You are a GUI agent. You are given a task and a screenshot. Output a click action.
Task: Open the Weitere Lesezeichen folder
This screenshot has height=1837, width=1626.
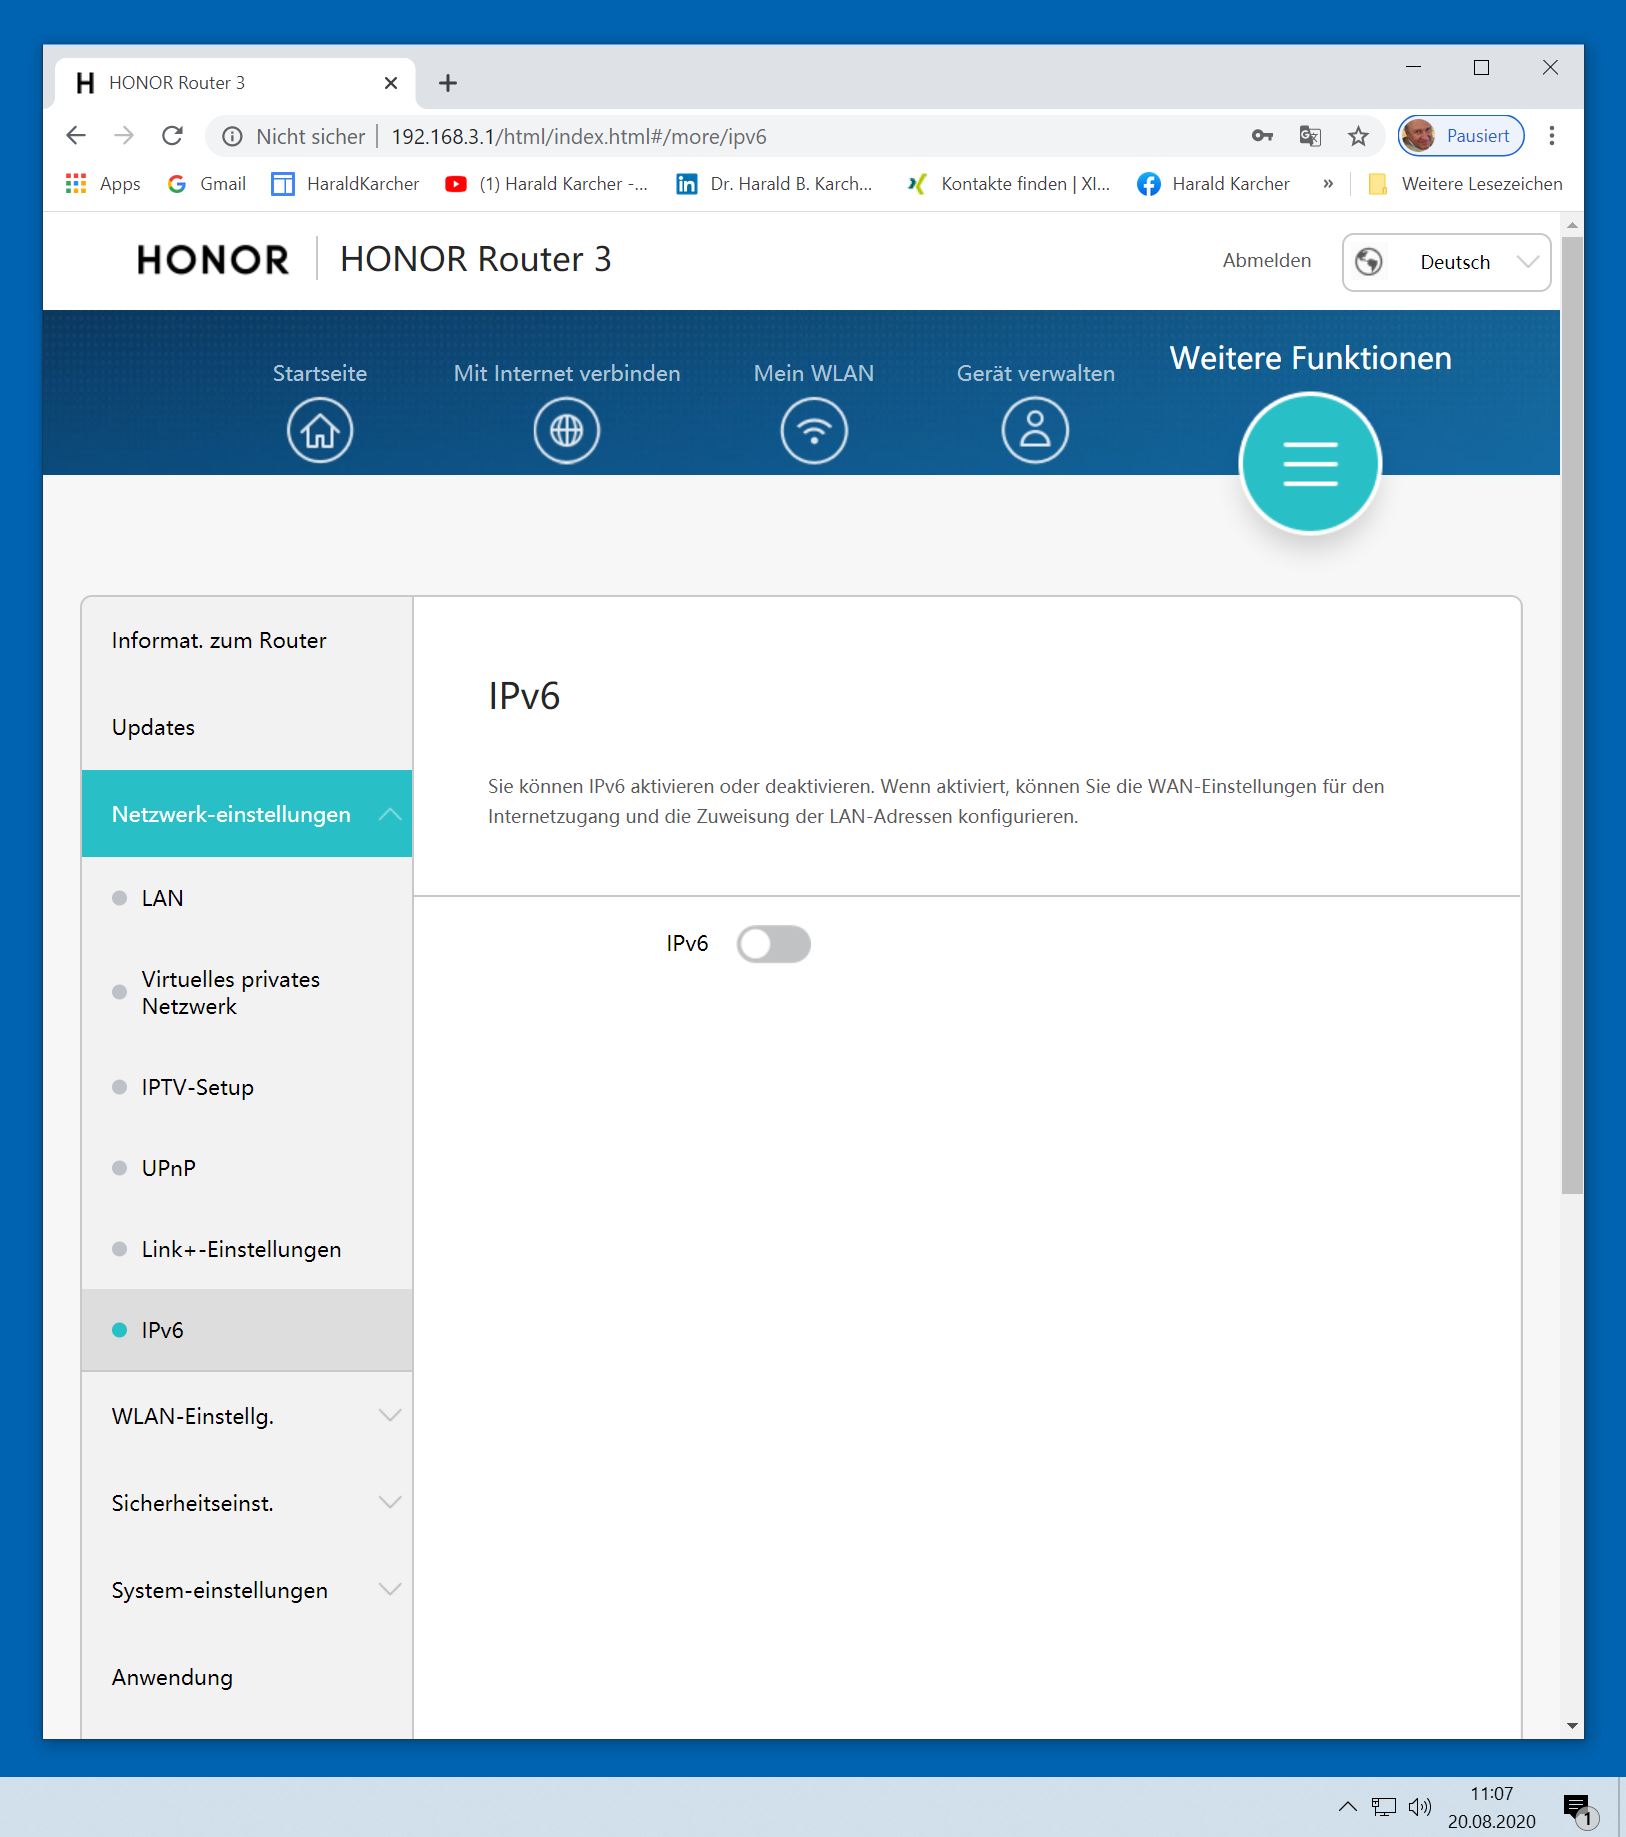[x=1466, y=184]
